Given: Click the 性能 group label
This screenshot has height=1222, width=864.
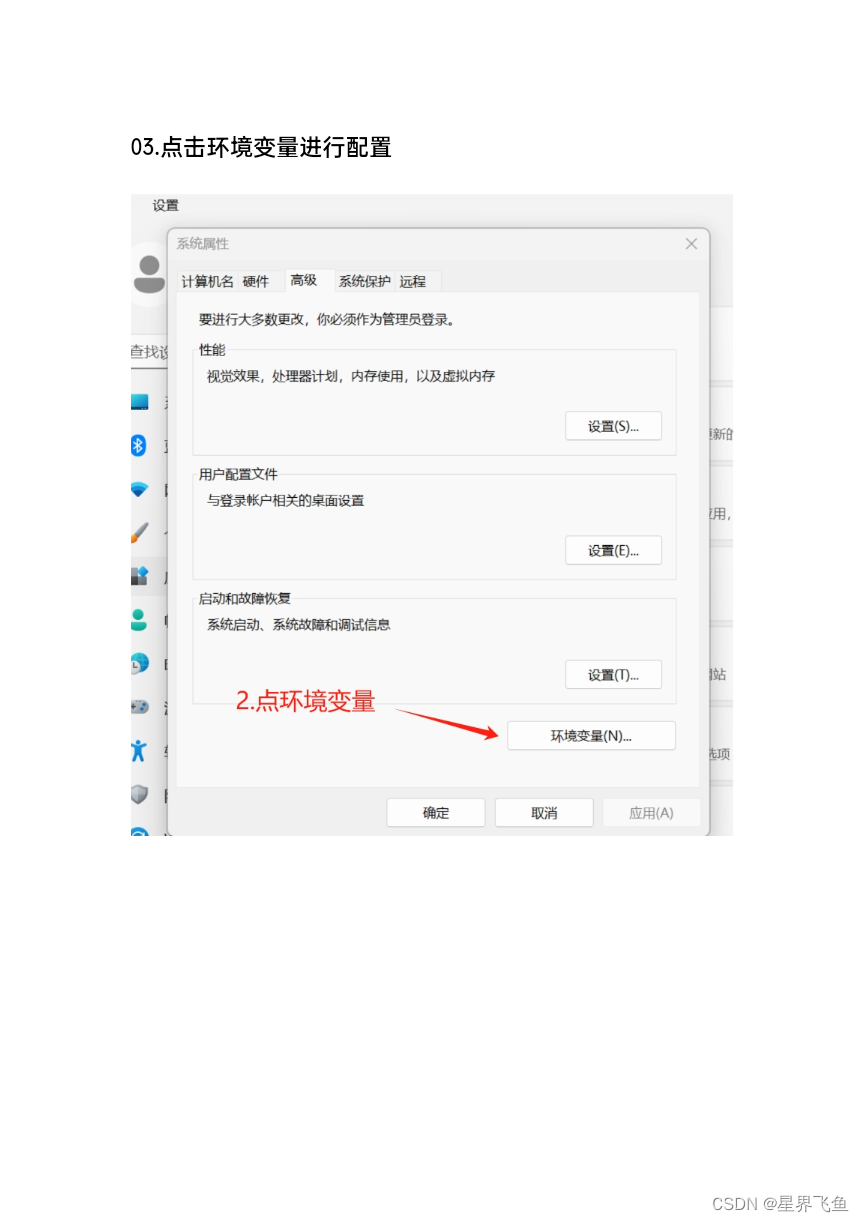Looking at the screenshot, I should click(212, 350).
